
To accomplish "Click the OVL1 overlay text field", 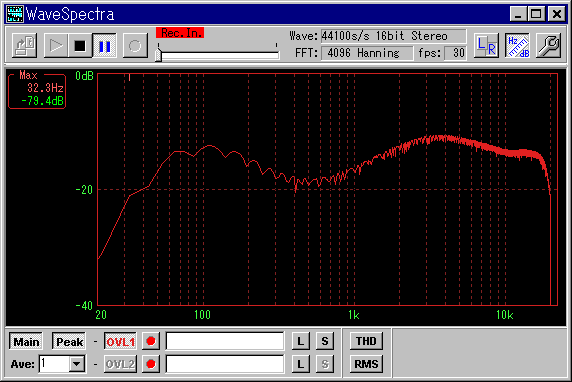I will point(225,342).
